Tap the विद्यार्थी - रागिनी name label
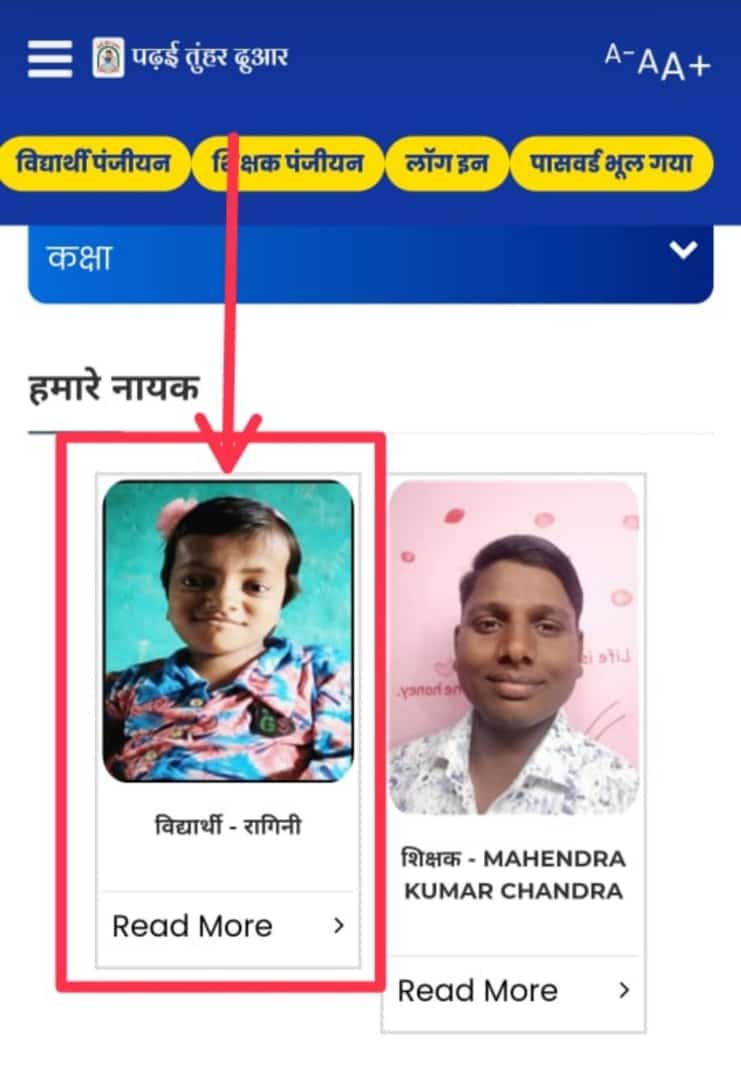This screenshot has width=741, height=1080. 228,824
